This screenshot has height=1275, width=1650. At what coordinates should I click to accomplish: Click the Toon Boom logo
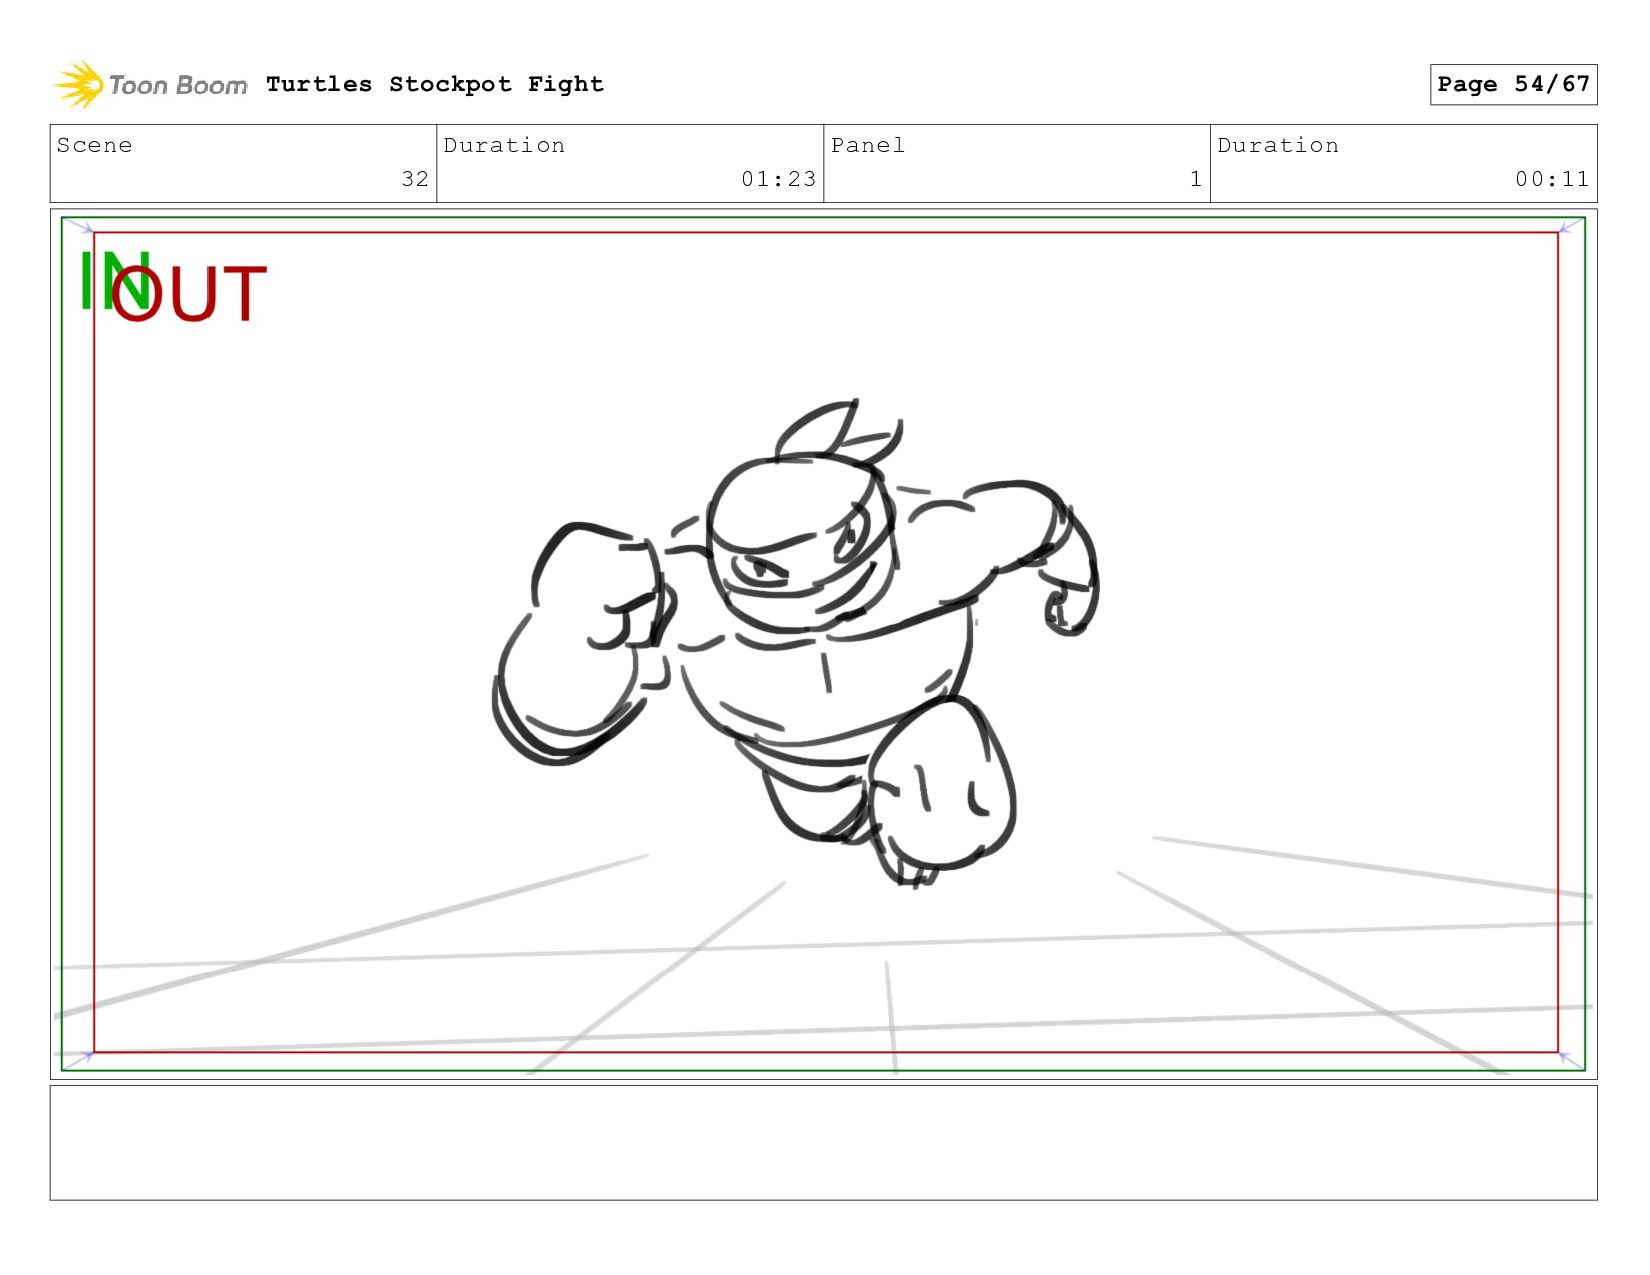pos(150,85)
